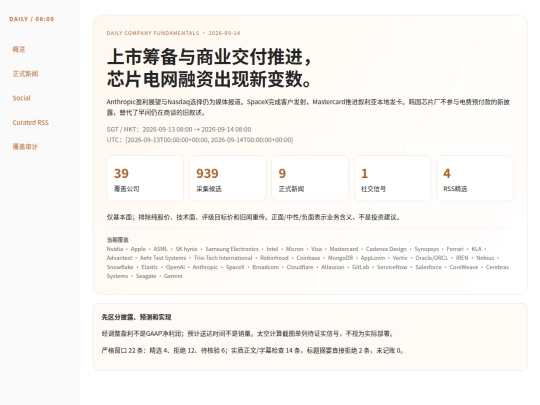Go to 正式新闻 section in sidebar
This screenshot has height=405, width=540.
pyautogui.click(x=25, y=74)
